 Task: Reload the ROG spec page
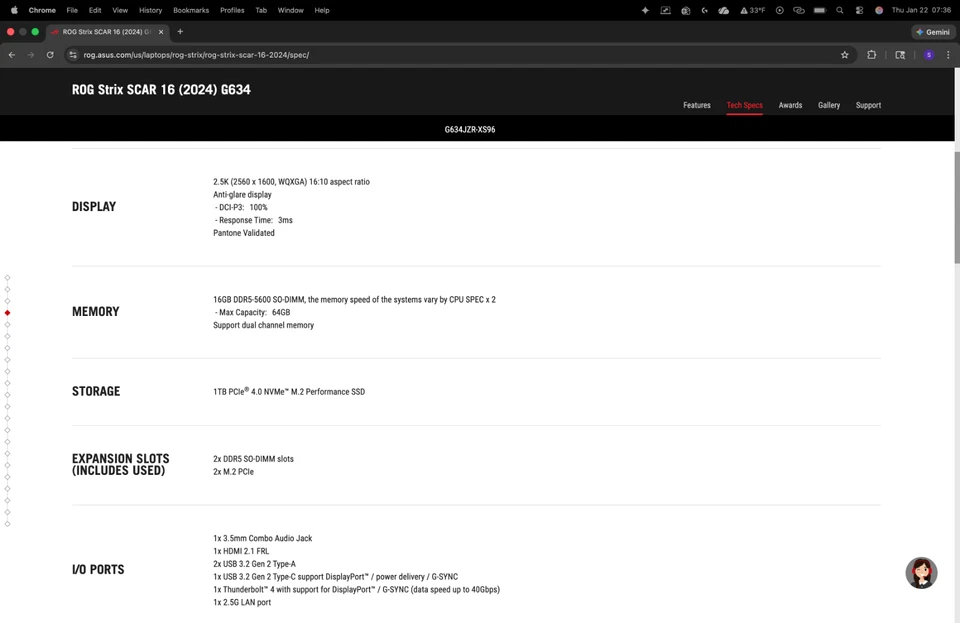click(50, 55)
